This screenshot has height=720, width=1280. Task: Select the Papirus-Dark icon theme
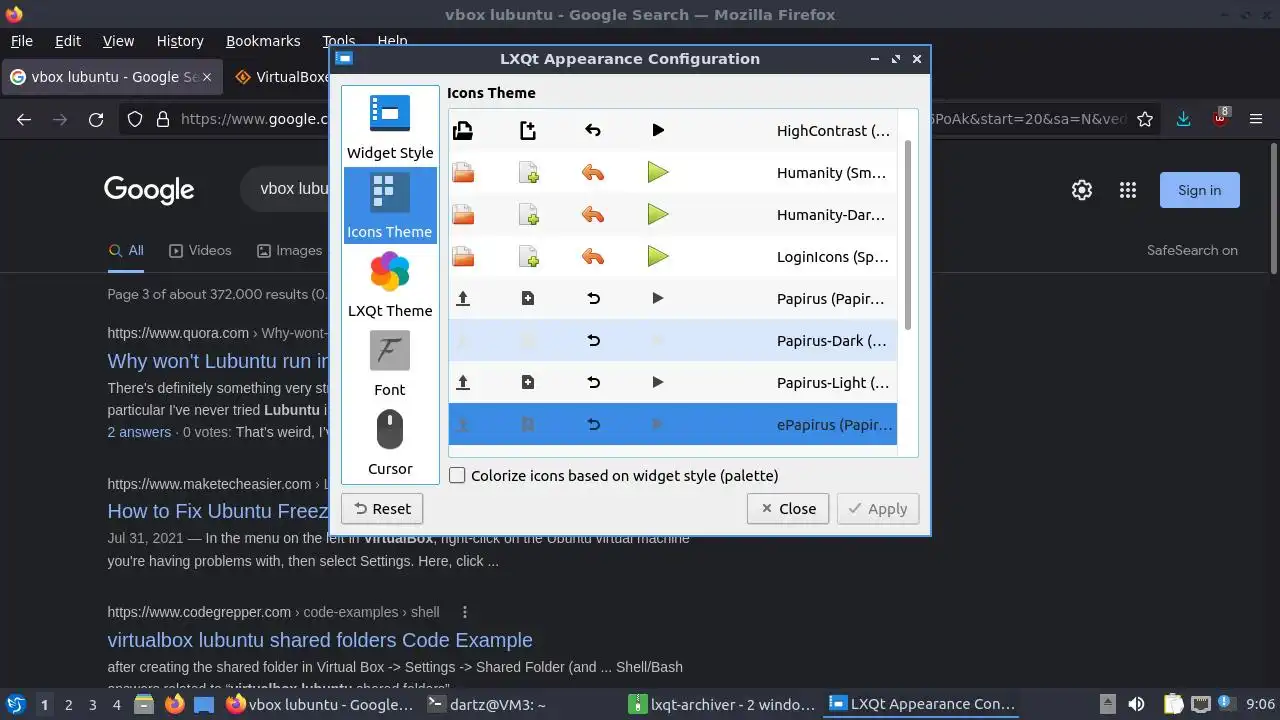tap(672, 341)
